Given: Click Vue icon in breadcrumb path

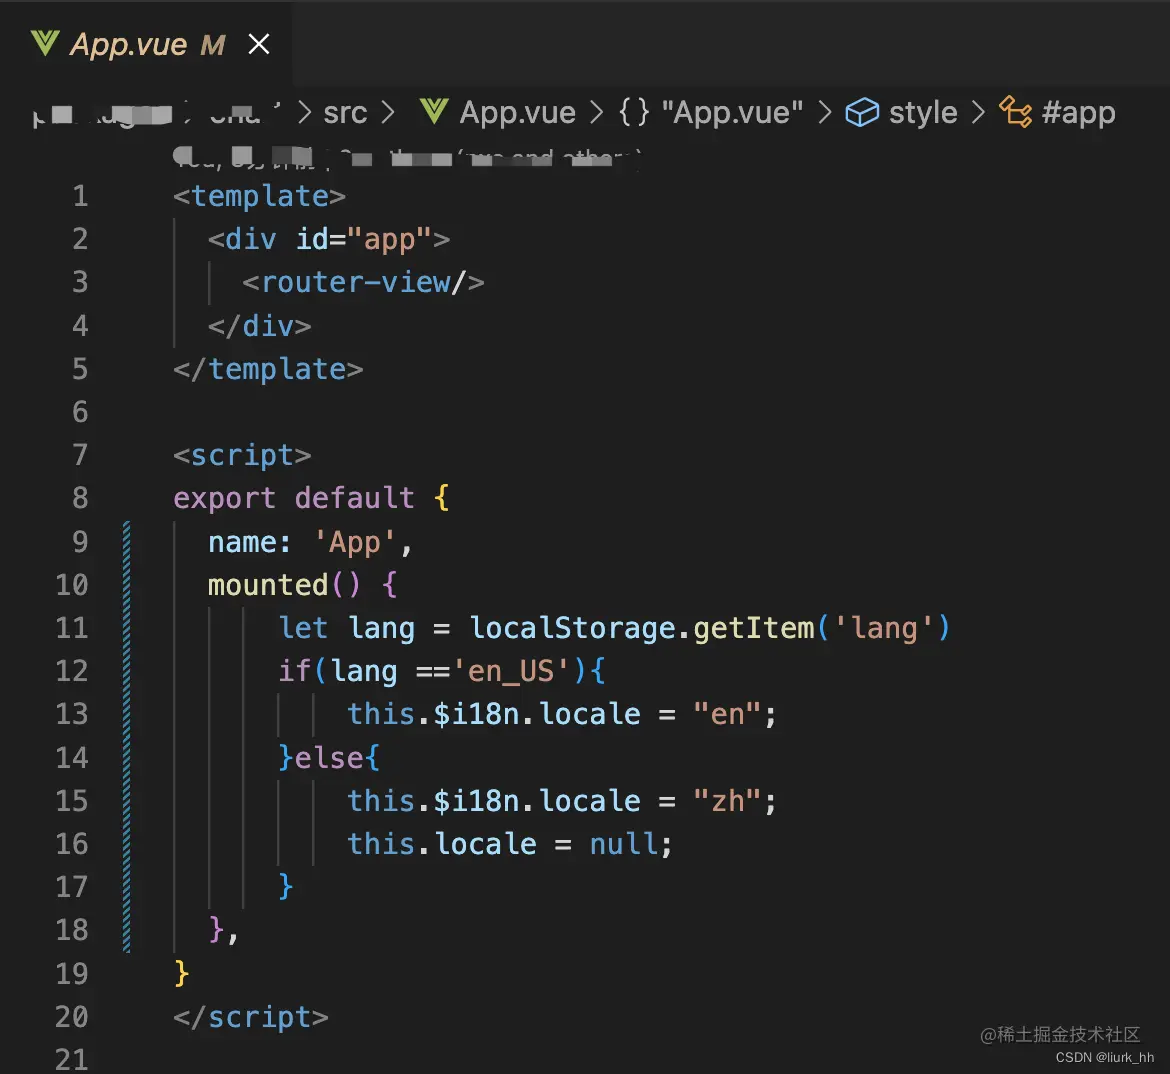Looking at the screenshot, I should [x=434, y=112].
